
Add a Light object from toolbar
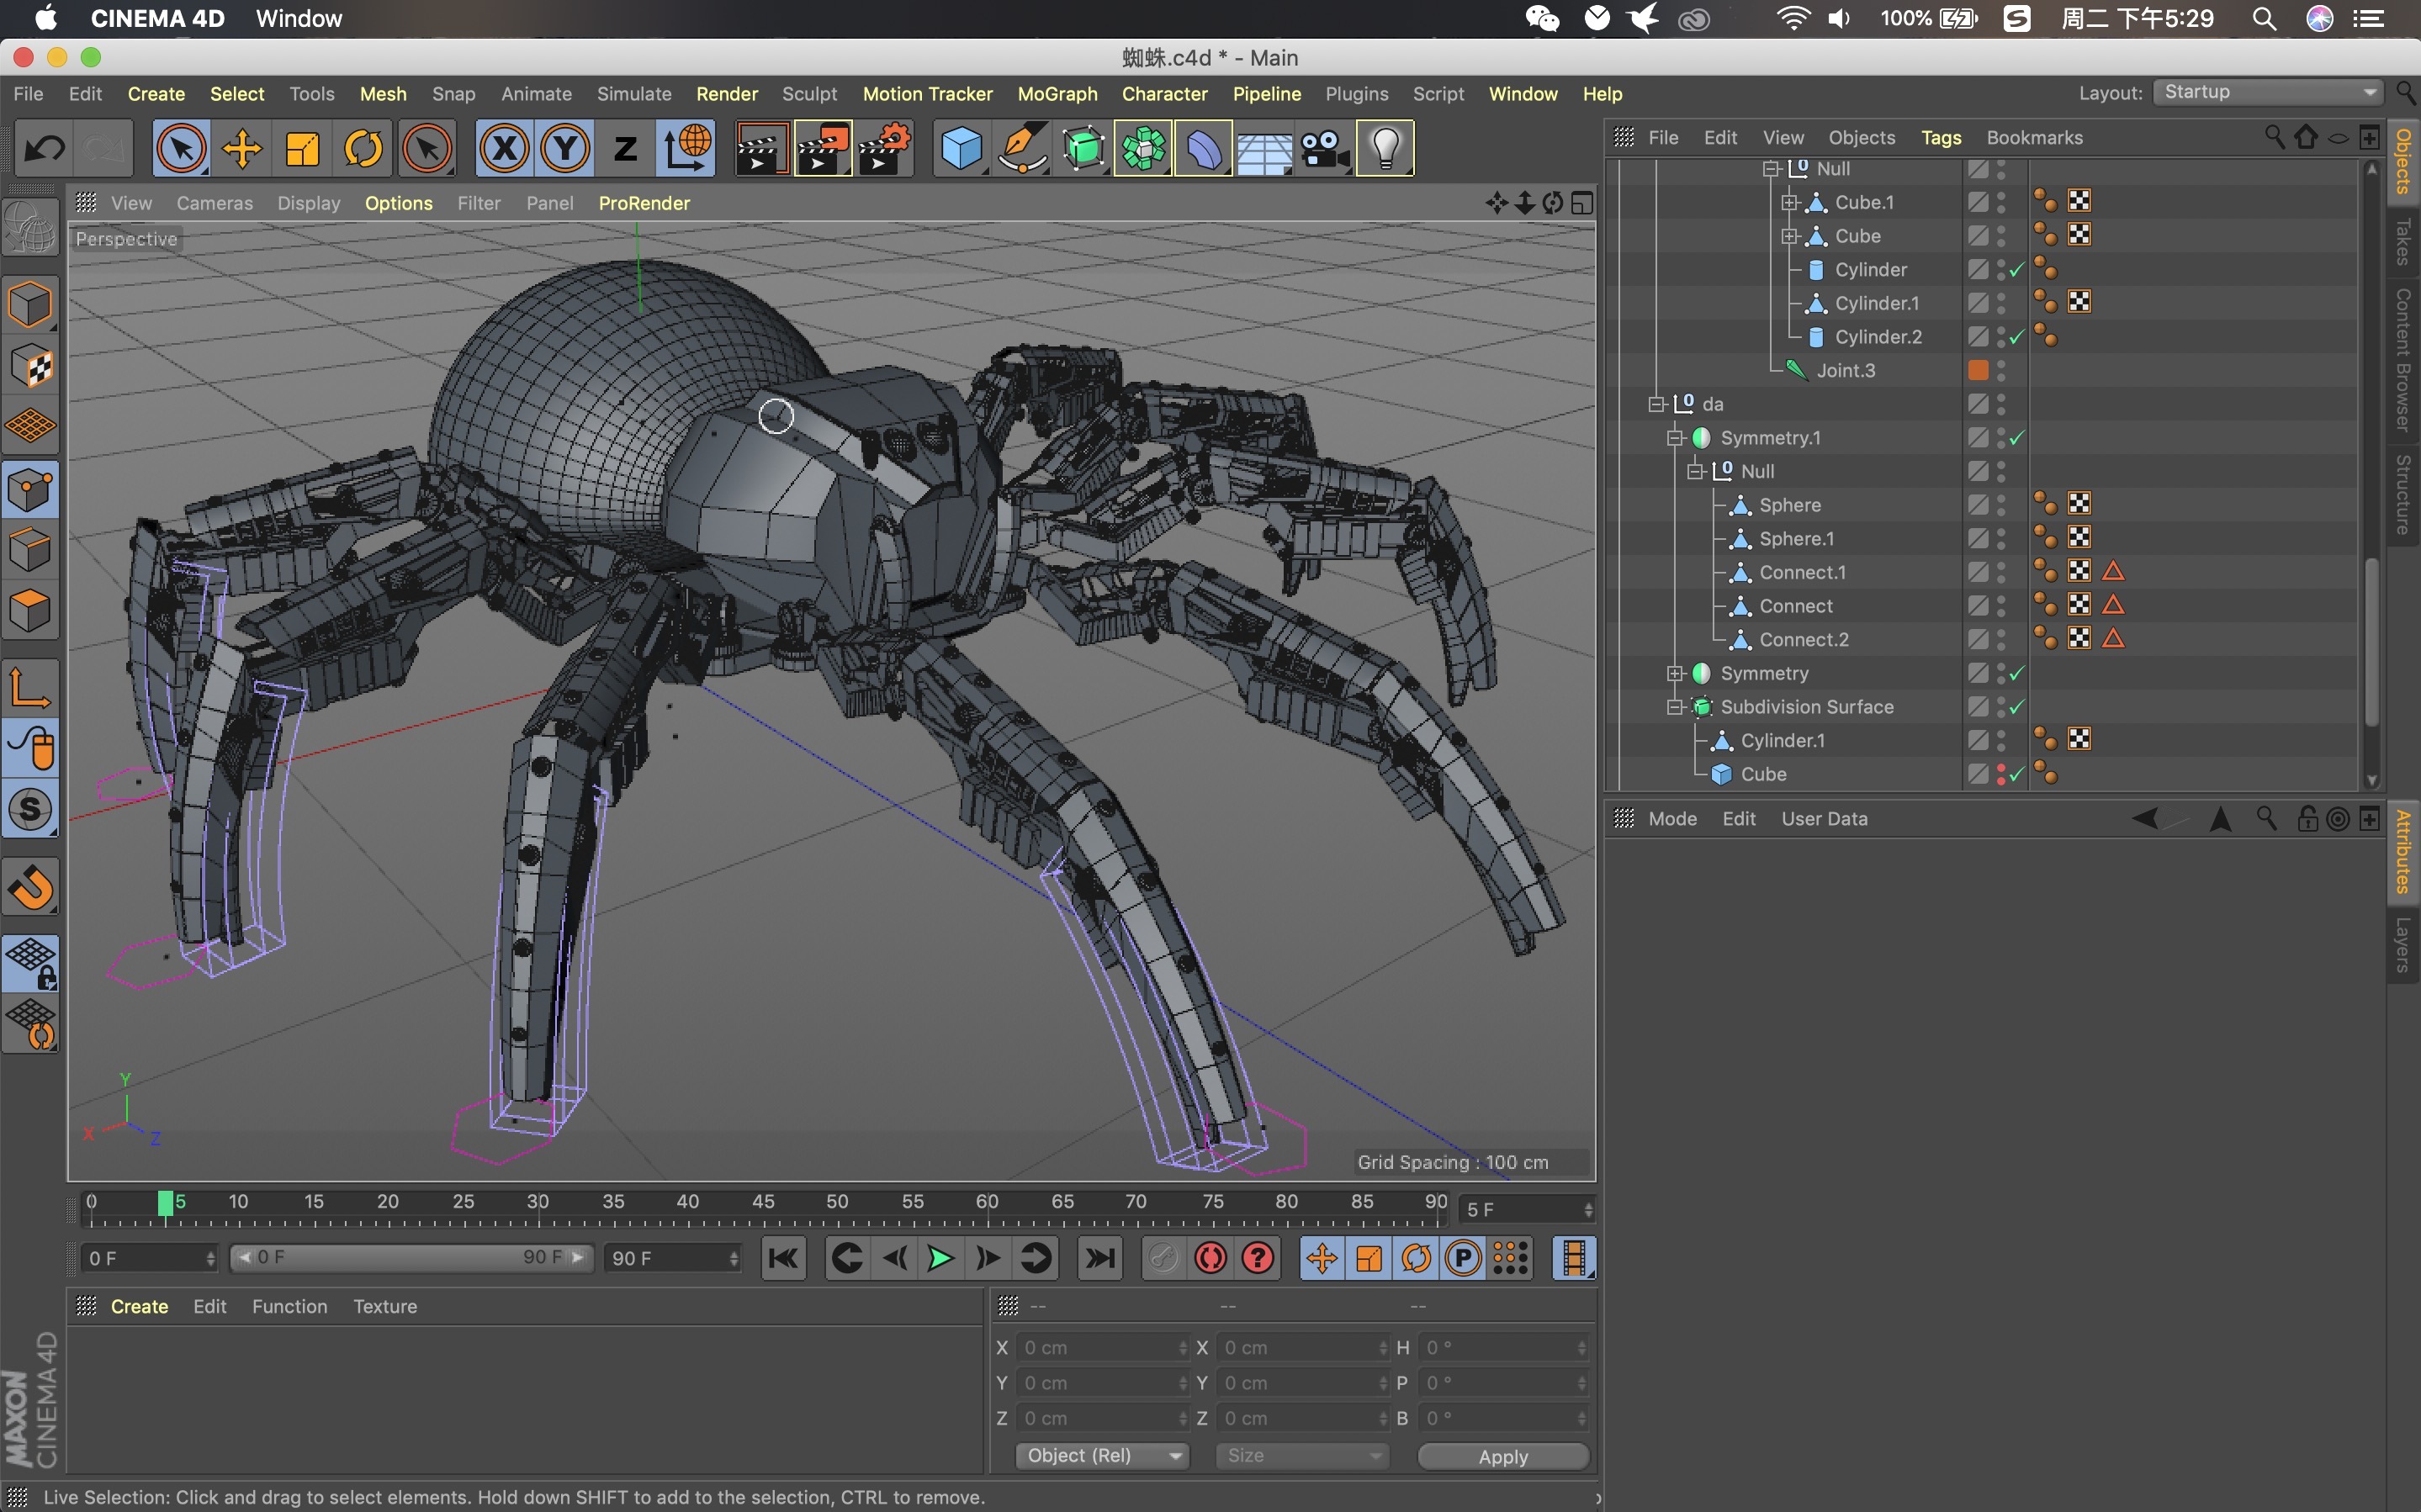(x=1385, y=149)
